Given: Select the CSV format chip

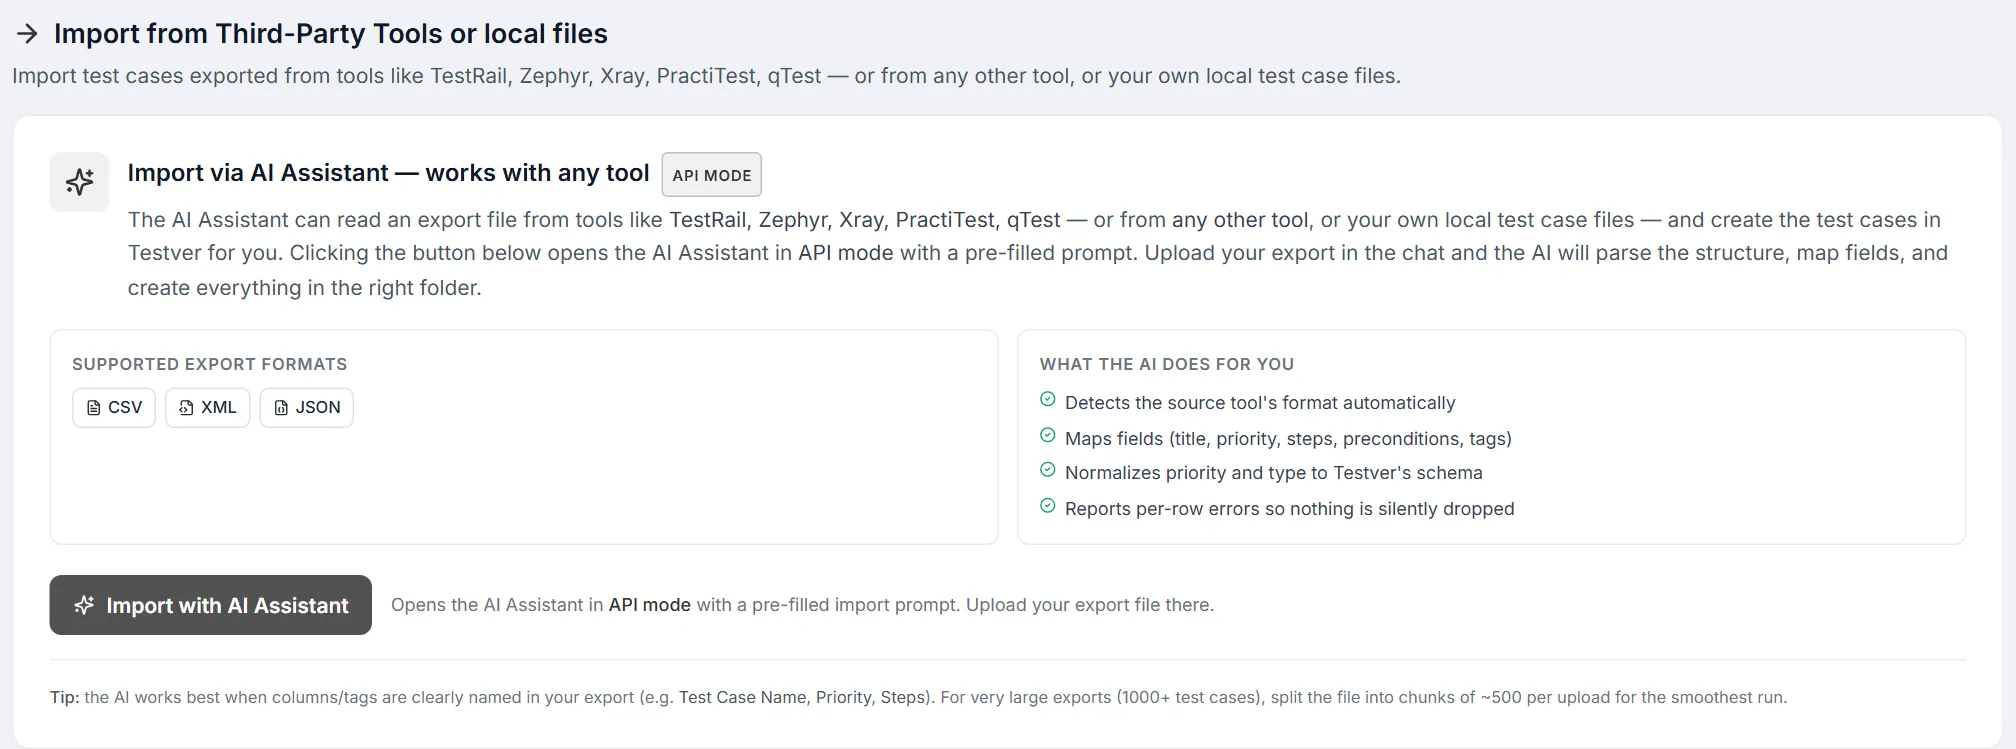Looking at the screenshot, I should coord(114,408).
